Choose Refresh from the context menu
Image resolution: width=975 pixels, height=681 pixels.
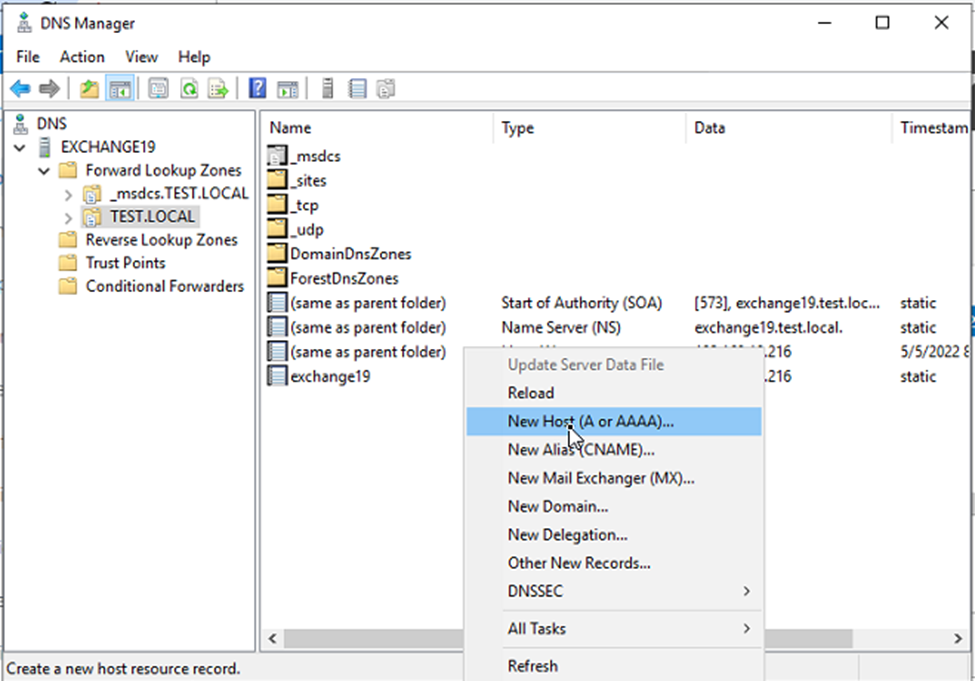click(613, 666)
